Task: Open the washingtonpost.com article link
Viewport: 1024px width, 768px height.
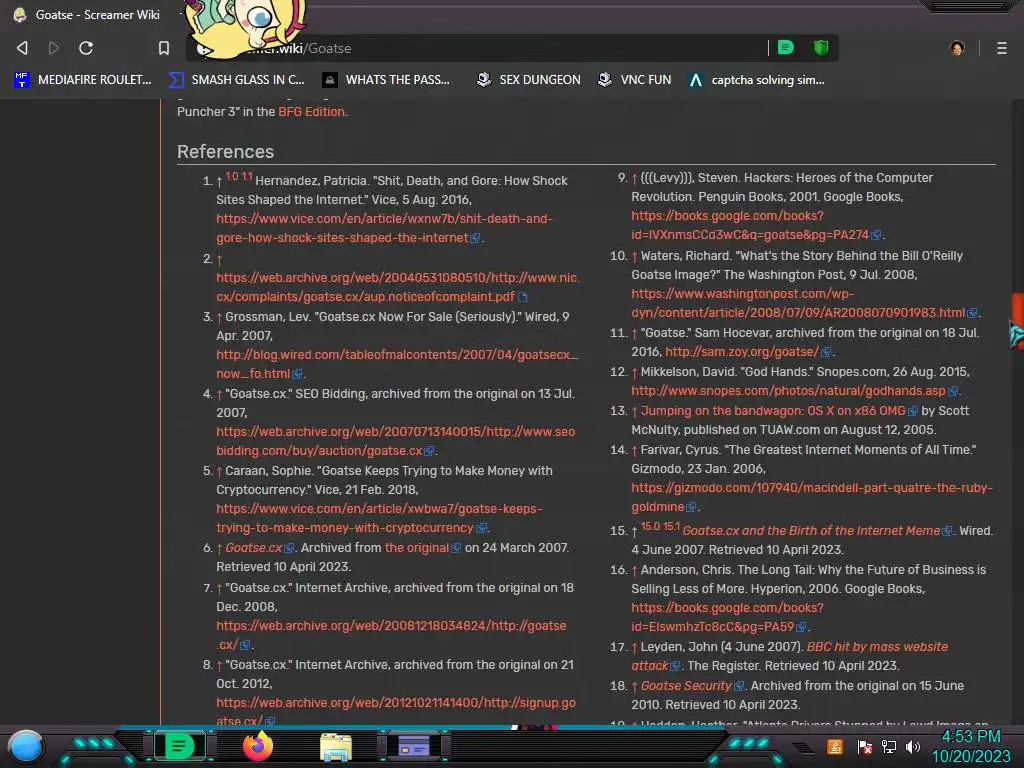Action: click(798, 303)
